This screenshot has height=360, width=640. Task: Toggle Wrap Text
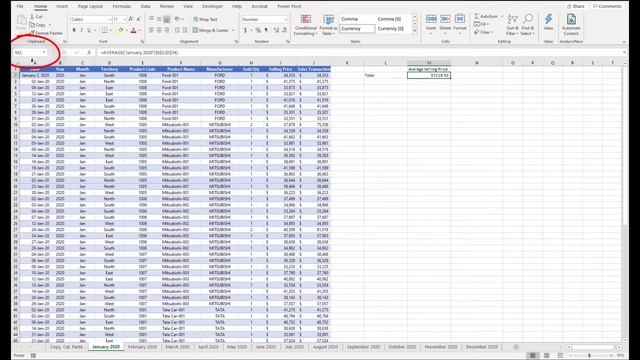pos(205,19)
